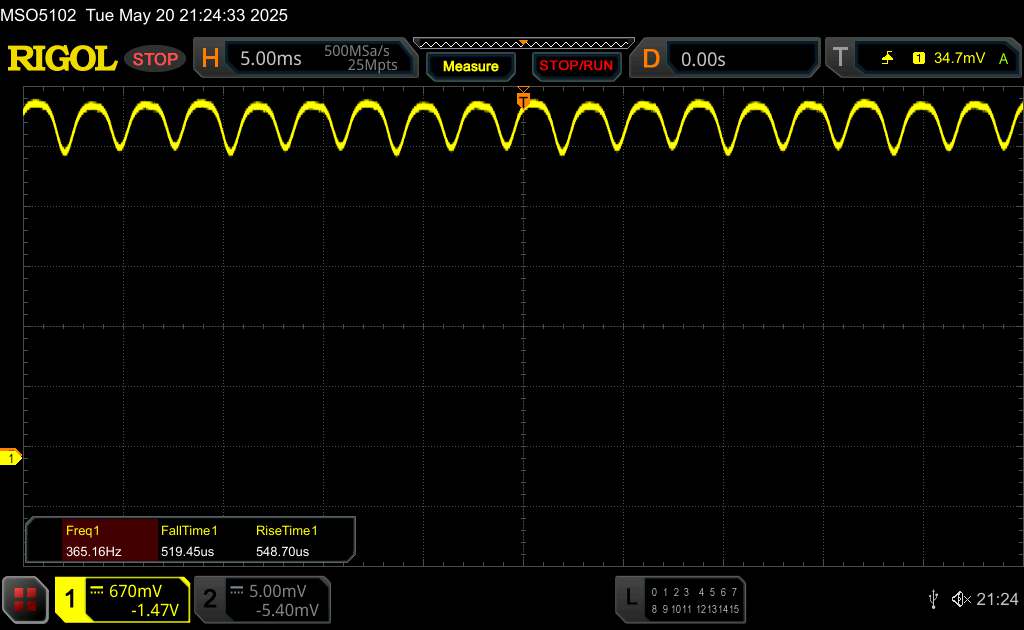The image size is (1024, 630).
Task: Toggle channel 1 yellow button
Action: point(70,599)
